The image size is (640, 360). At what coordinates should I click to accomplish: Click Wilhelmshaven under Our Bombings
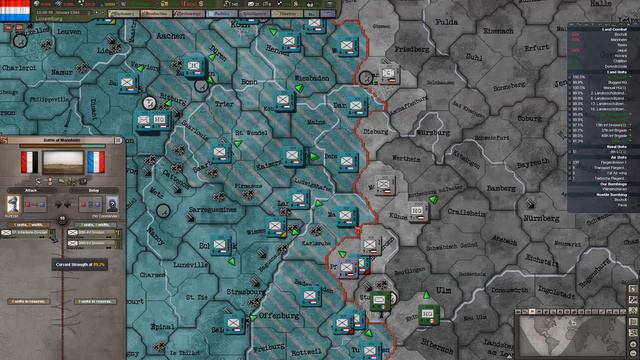point(614,189)
